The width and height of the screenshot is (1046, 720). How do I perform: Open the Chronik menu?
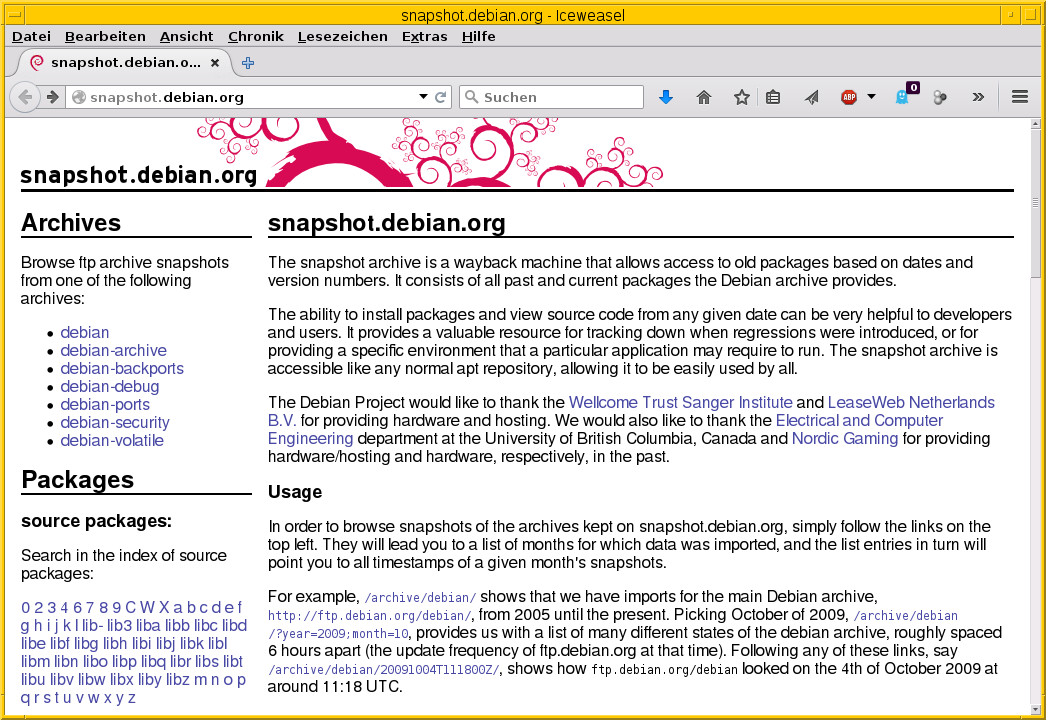255,36
